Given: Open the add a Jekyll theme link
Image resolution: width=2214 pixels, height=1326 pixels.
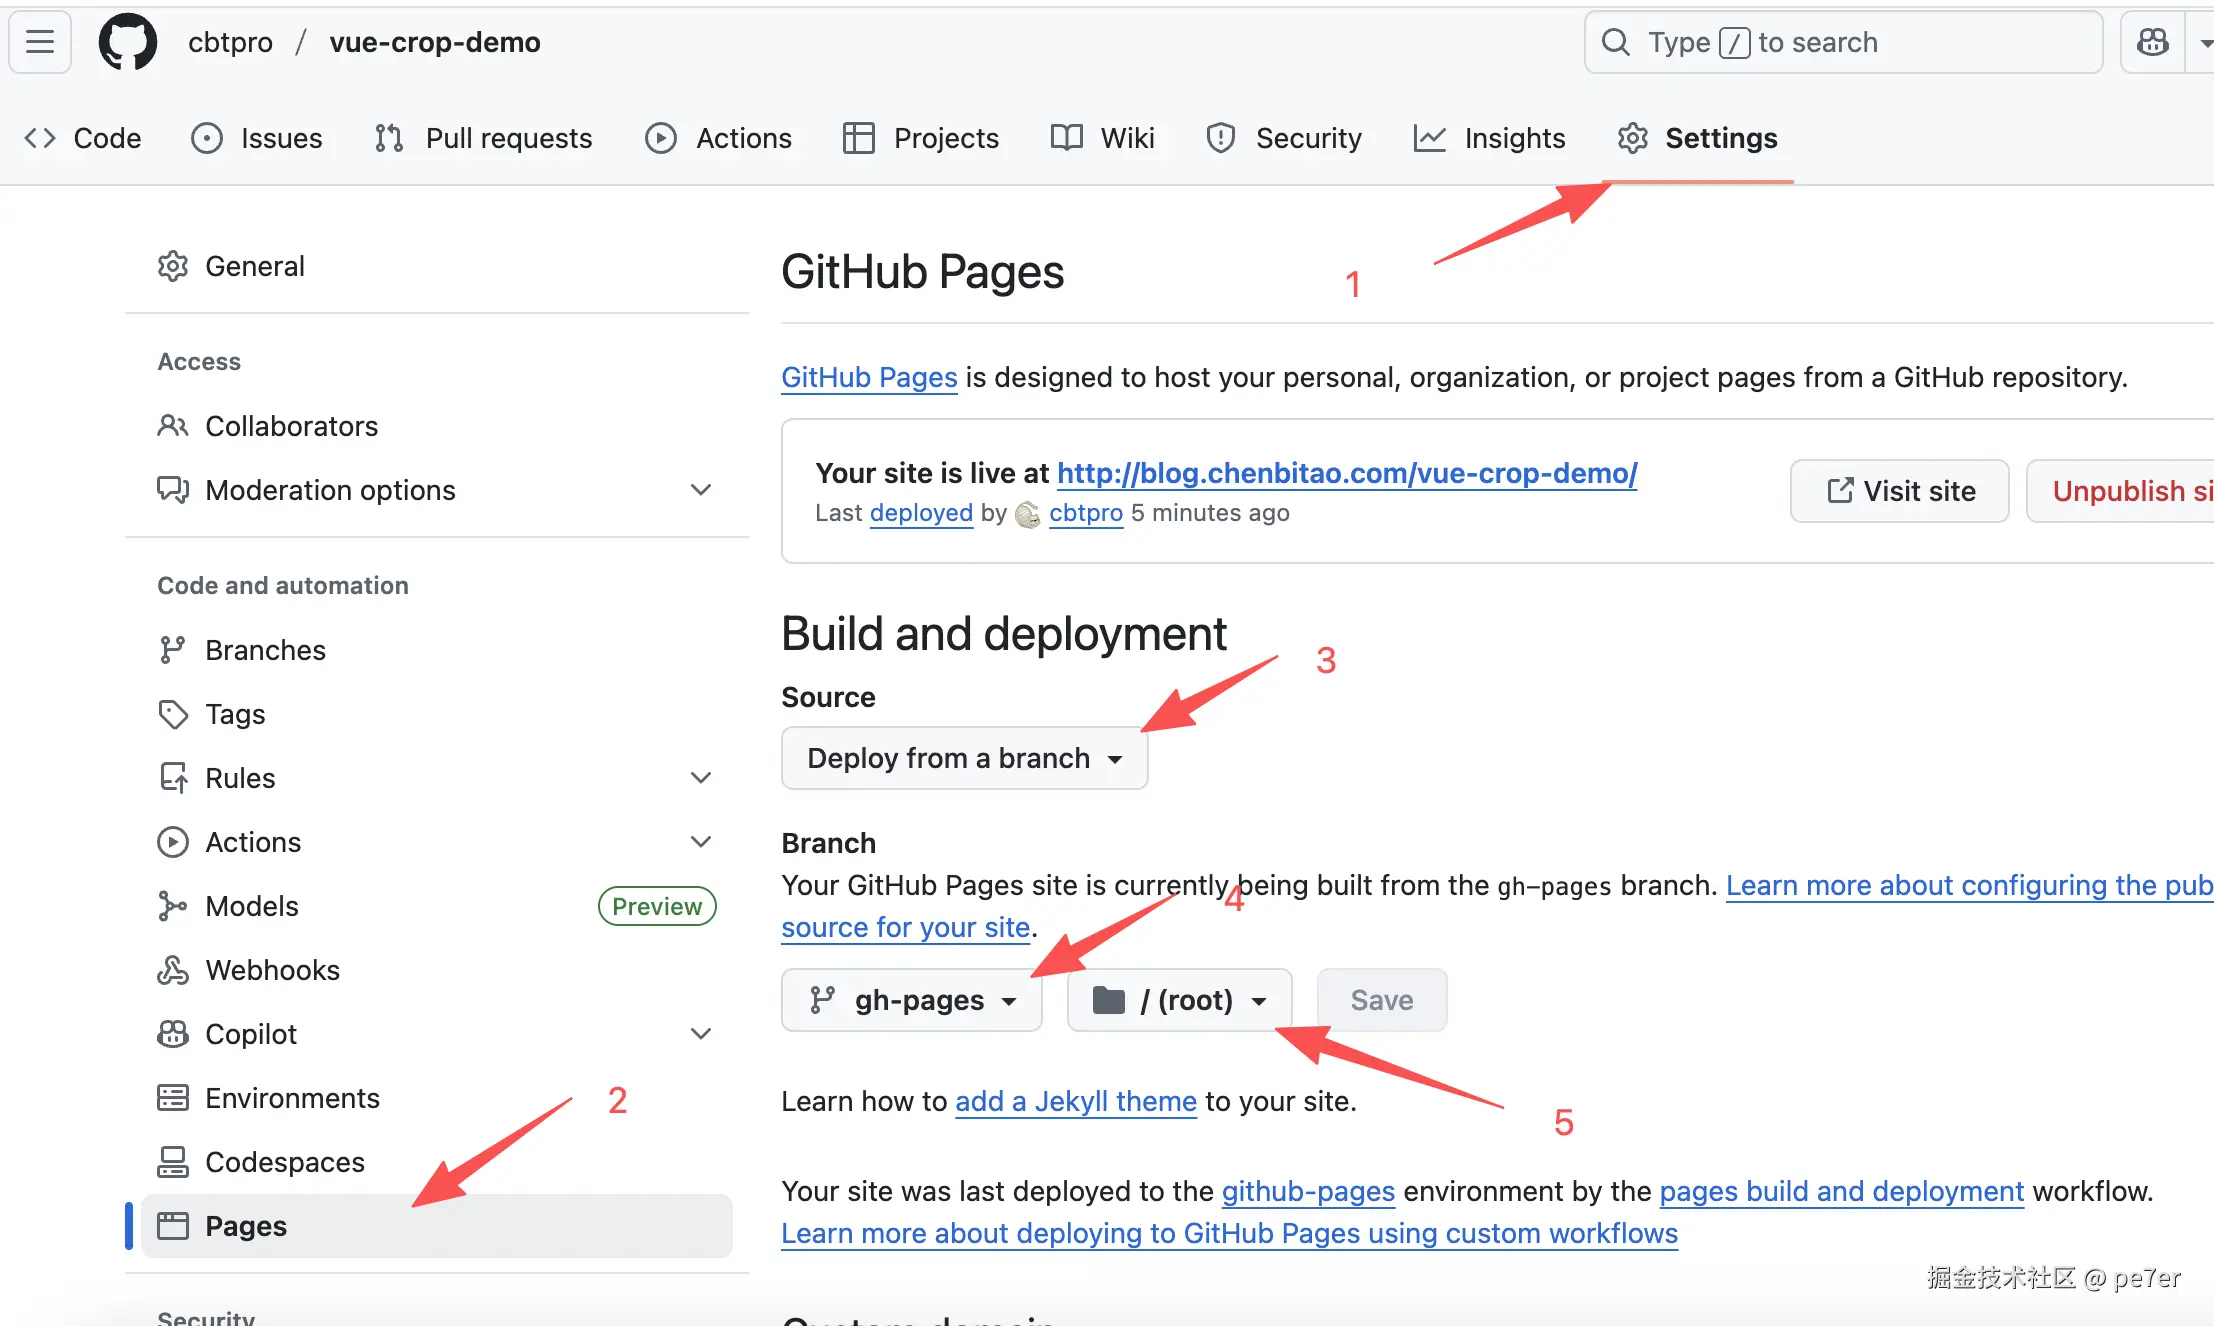Looking at the screenshot, I should click(1076, 1101).
